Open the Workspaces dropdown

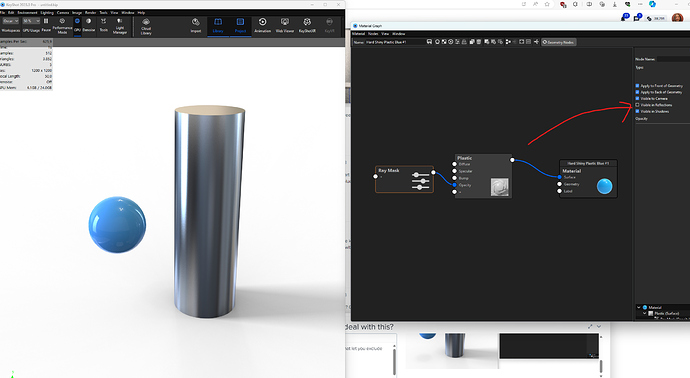[11, 21]
